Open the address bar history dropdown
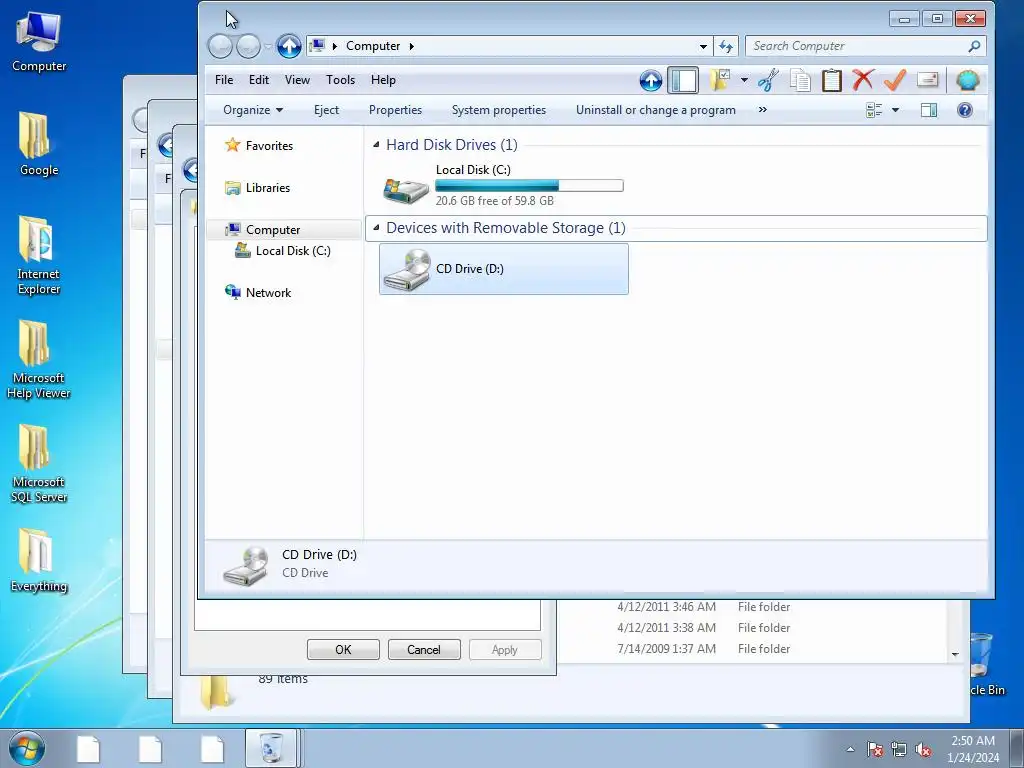 tap(703, 46)
